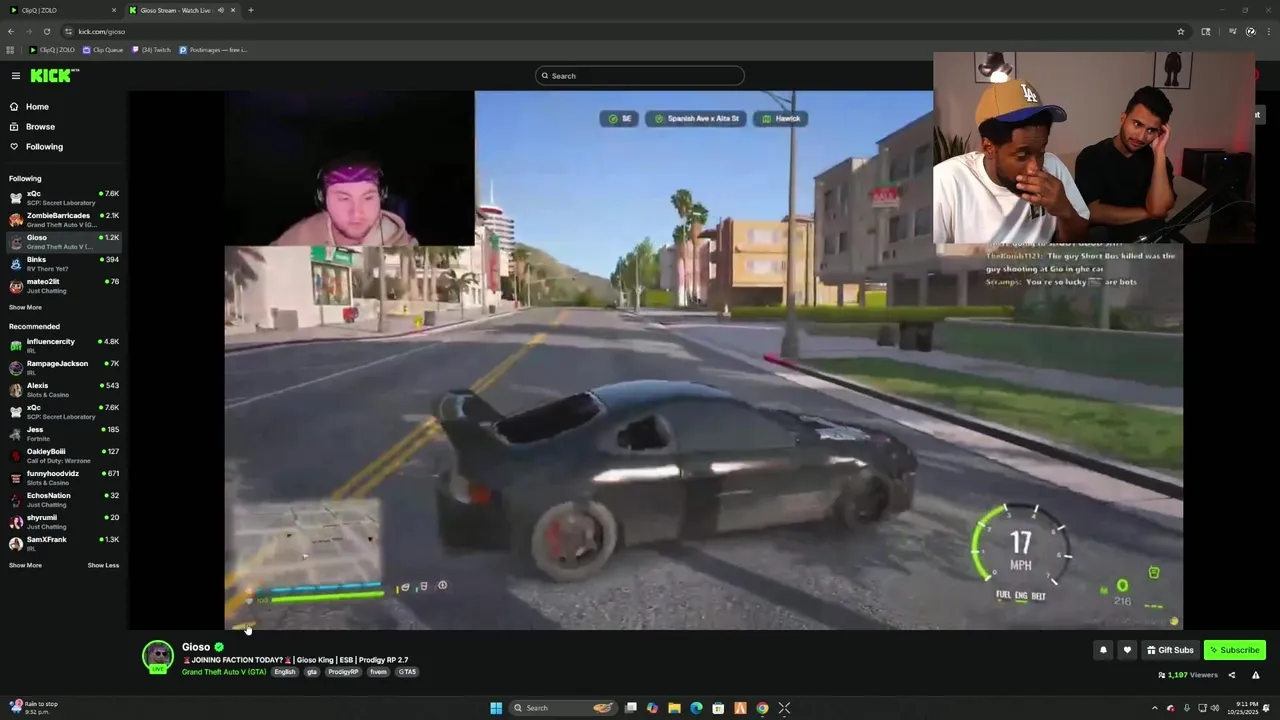The width and height of the screenshot is (1280, 720).
Task: Open the Windows Start menu
Action: click(496, 708)
